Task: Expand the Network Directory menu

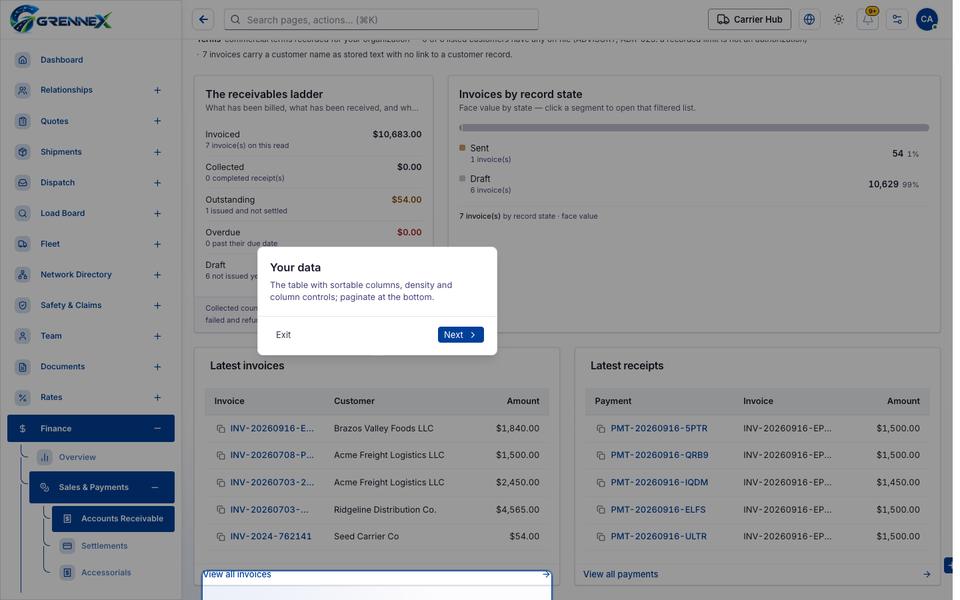Action: tap(157, 274)
